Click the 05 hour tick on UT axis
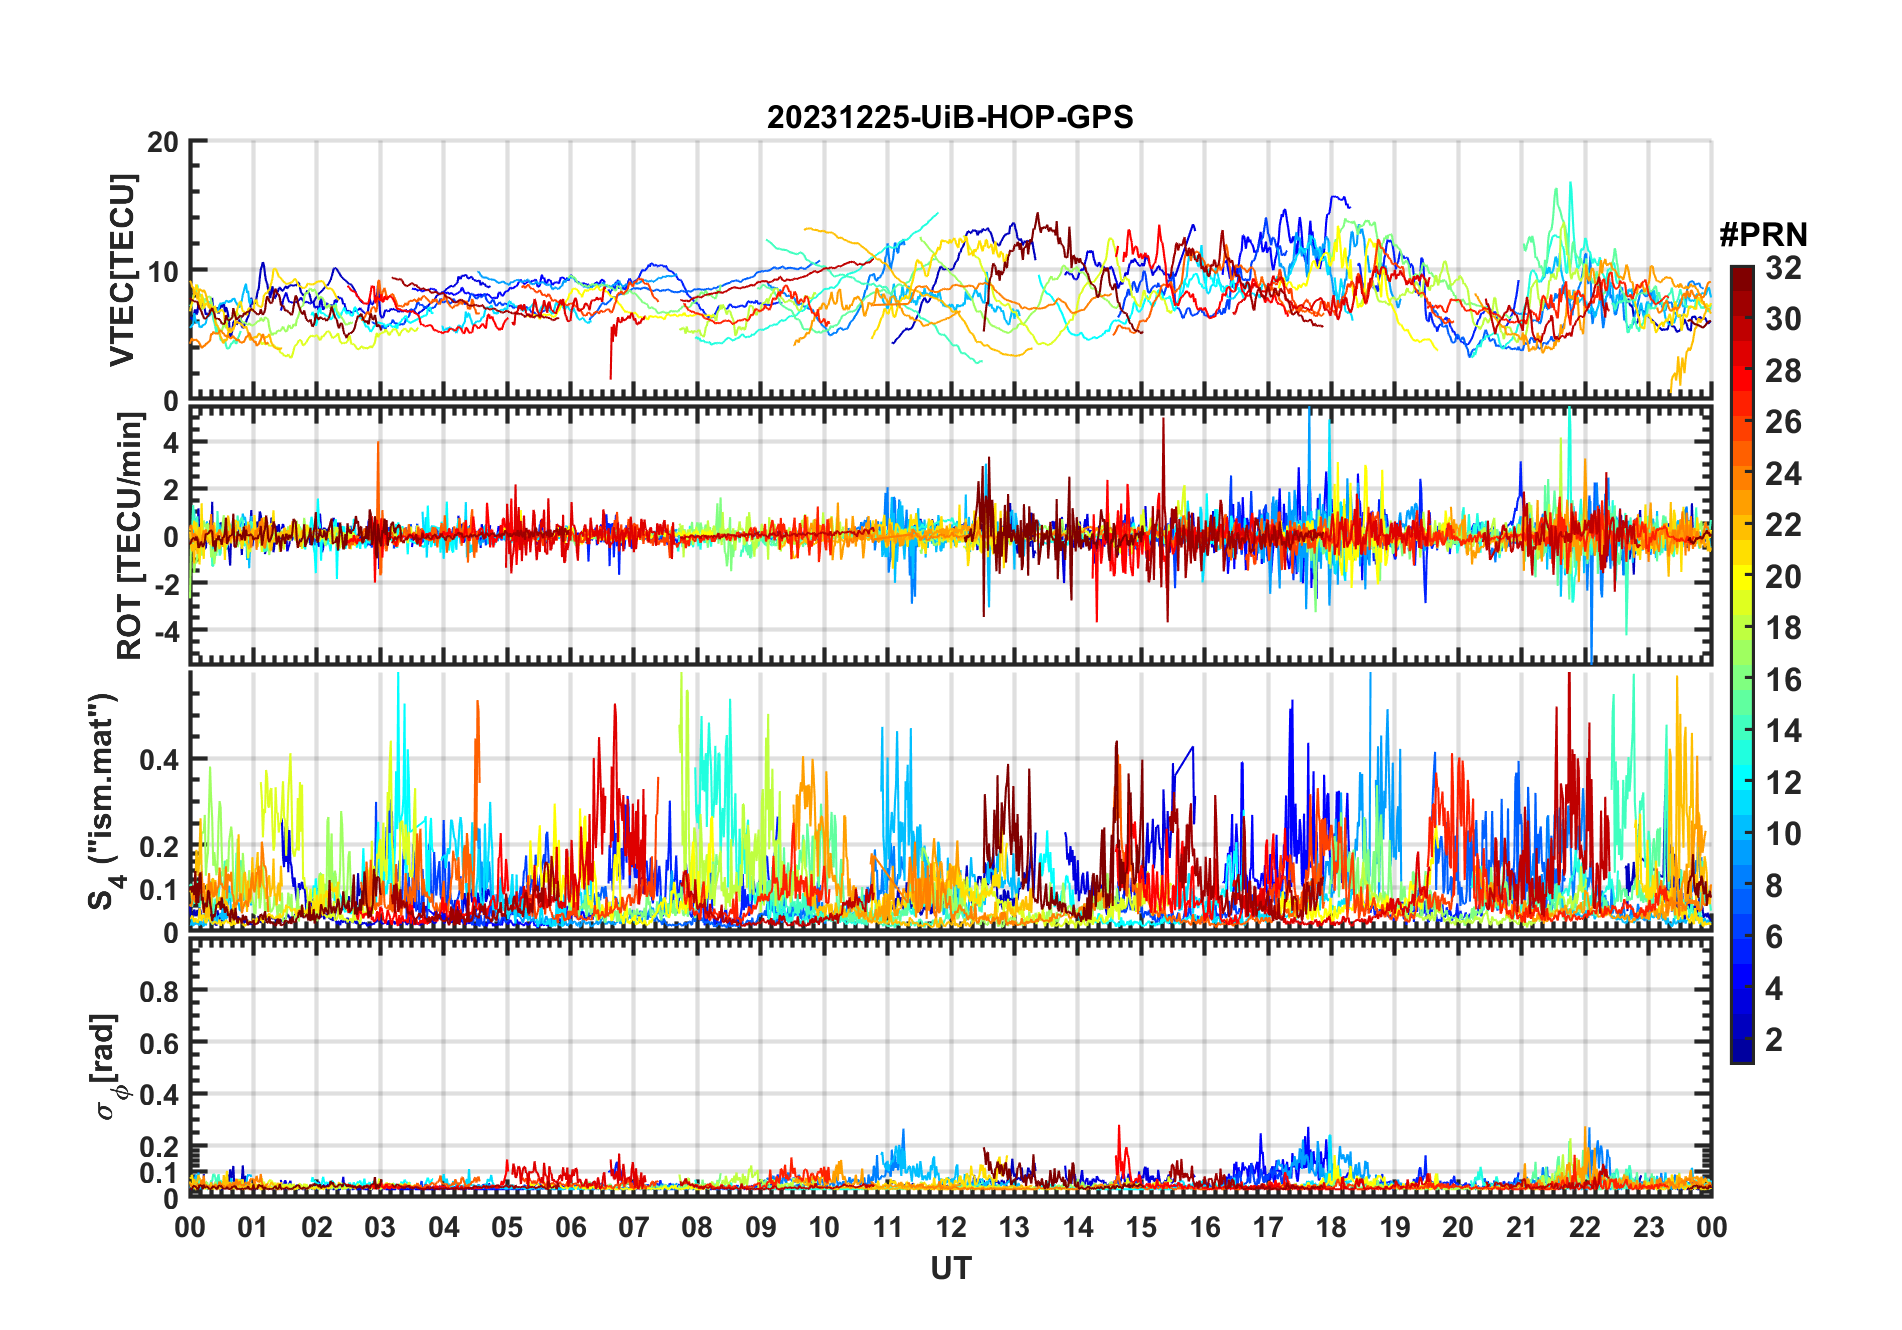 [x=507, y=1227]
